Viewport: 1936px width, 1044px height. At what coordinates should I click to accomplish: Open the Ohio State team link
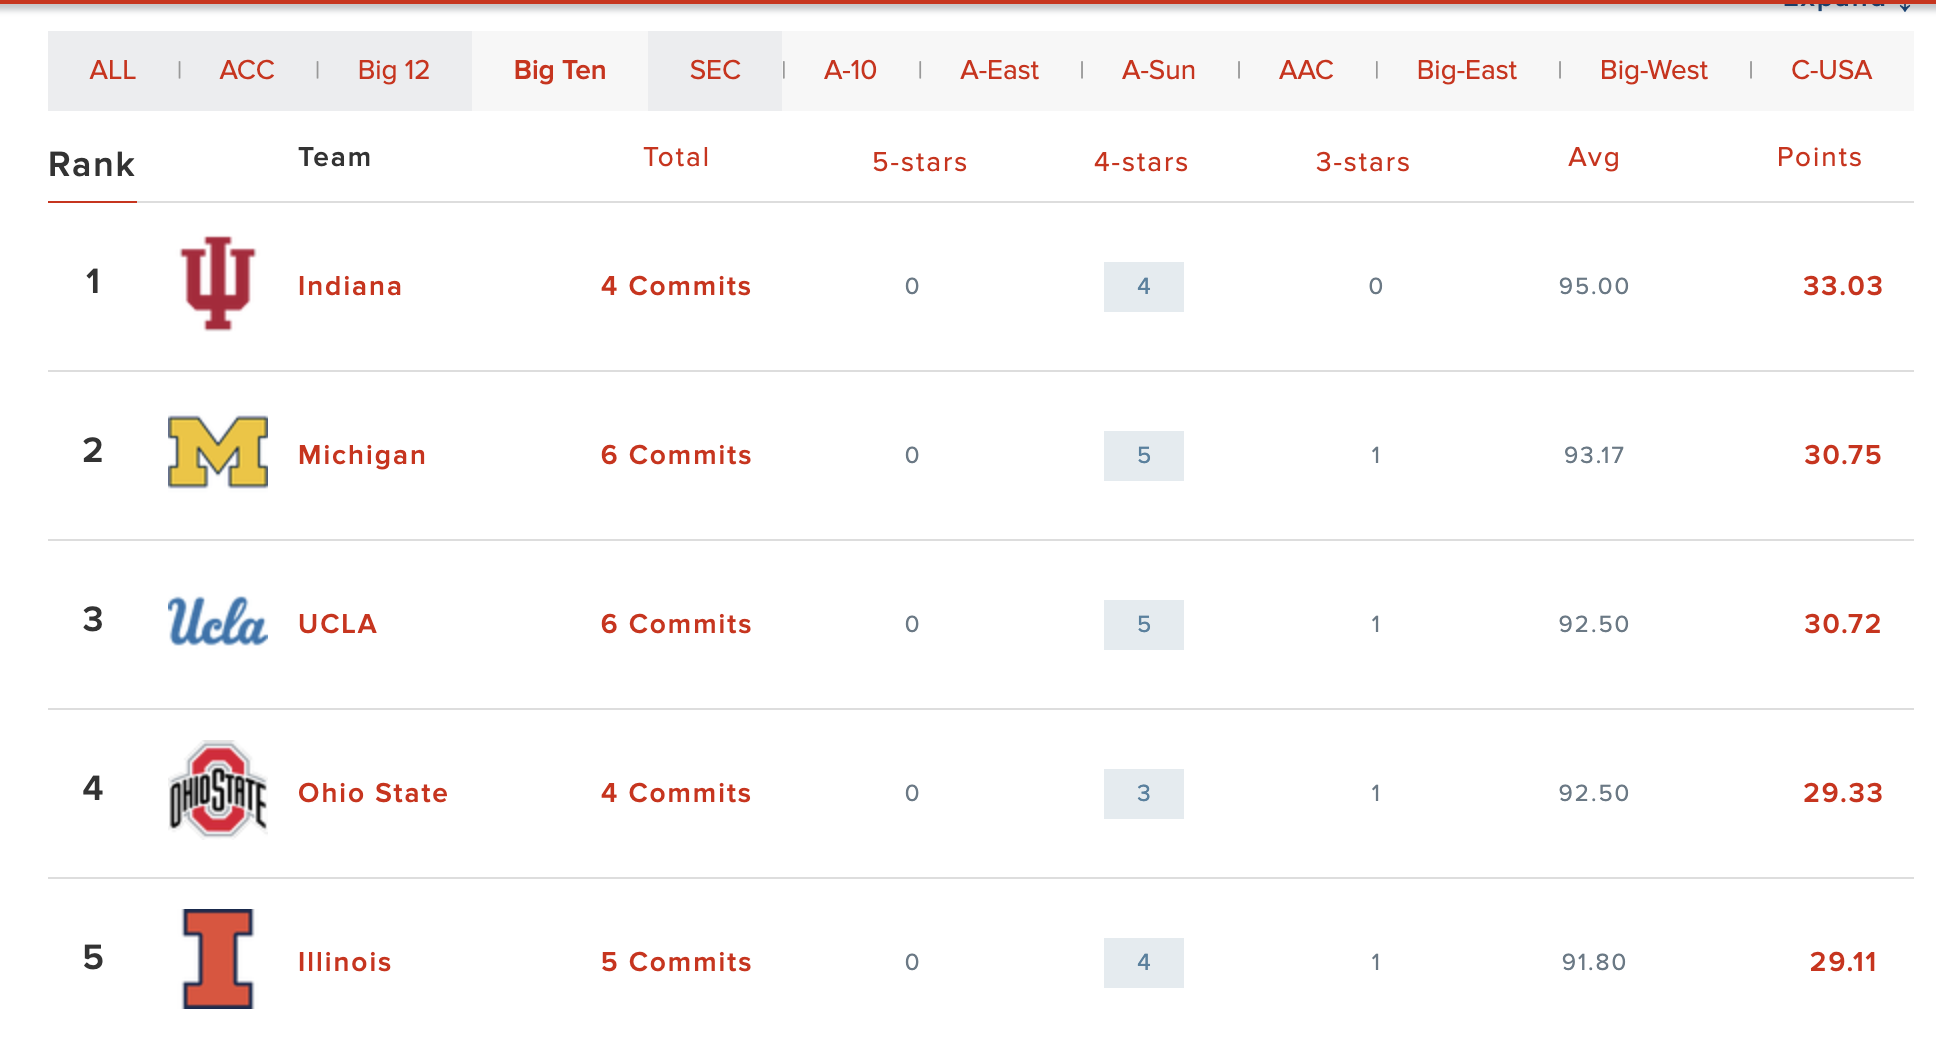point(372,793)
